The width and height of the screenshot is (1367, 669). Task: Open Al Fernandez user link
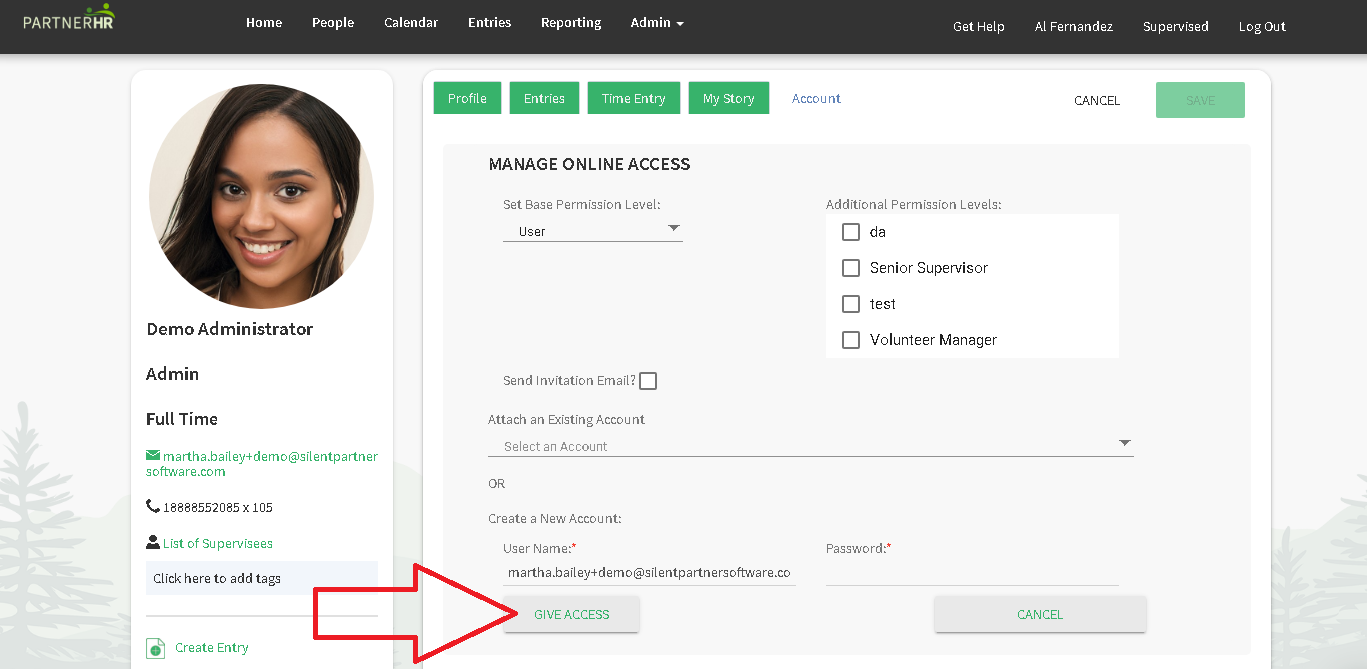point(1074,27)
